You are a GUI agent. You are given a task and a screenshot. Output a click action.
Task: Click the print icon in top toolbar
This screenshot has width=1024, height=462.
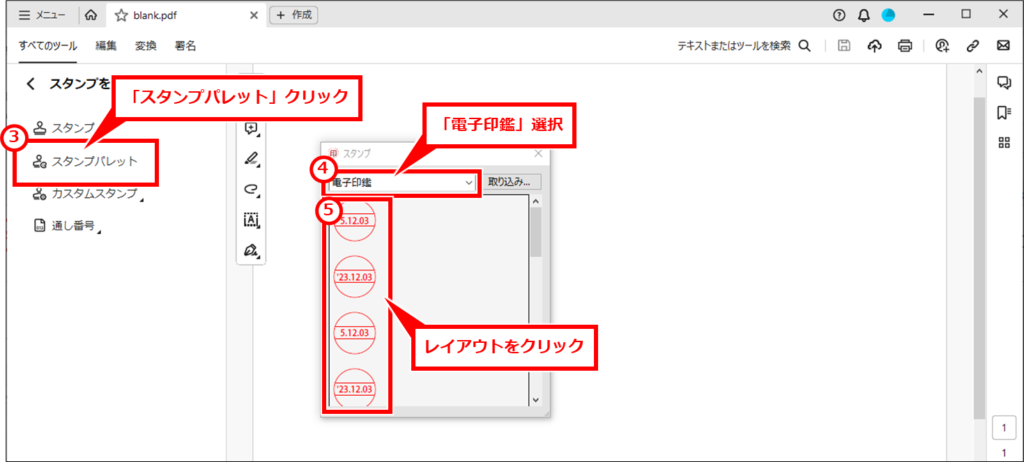click(904, 45)
